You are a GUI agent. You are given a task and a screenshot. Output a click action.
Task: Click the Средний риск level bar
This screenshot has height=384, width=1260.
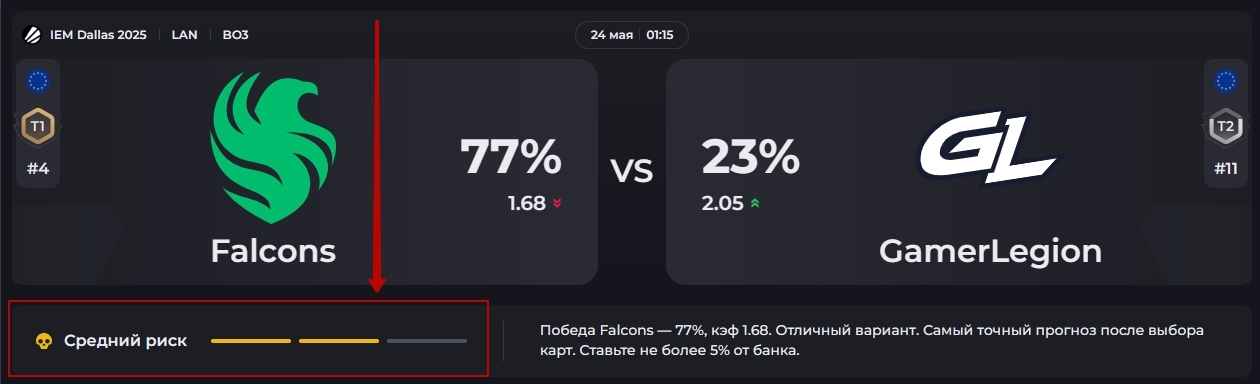(x=339, y=341)
